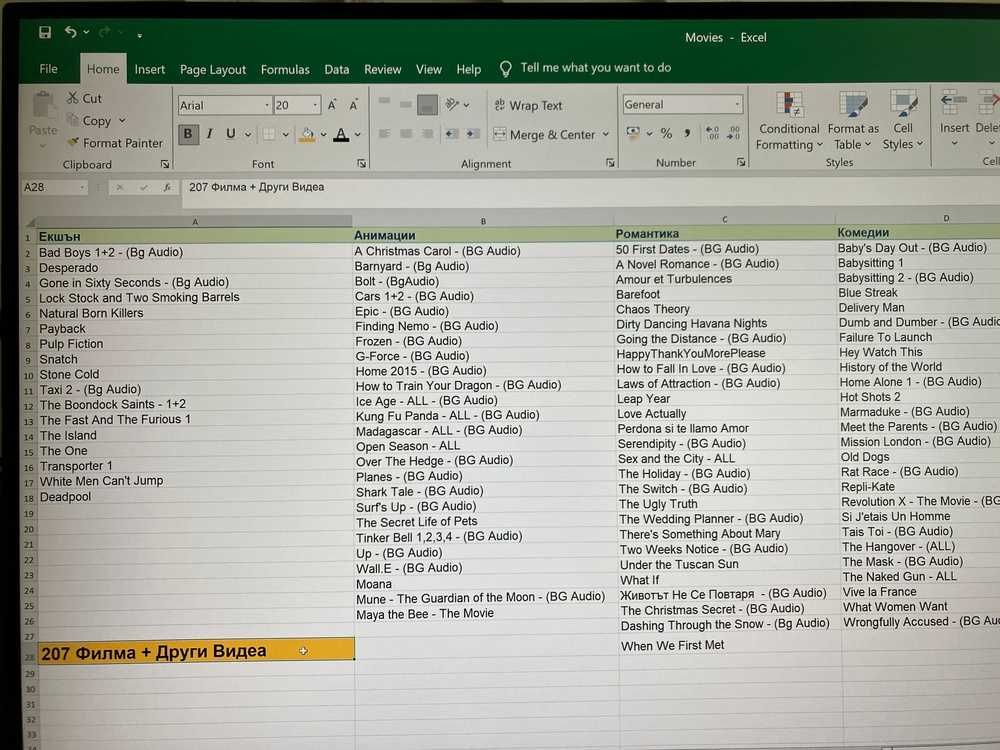Click the Borders icon
The image size is (1000, 750).
point(269,134)
